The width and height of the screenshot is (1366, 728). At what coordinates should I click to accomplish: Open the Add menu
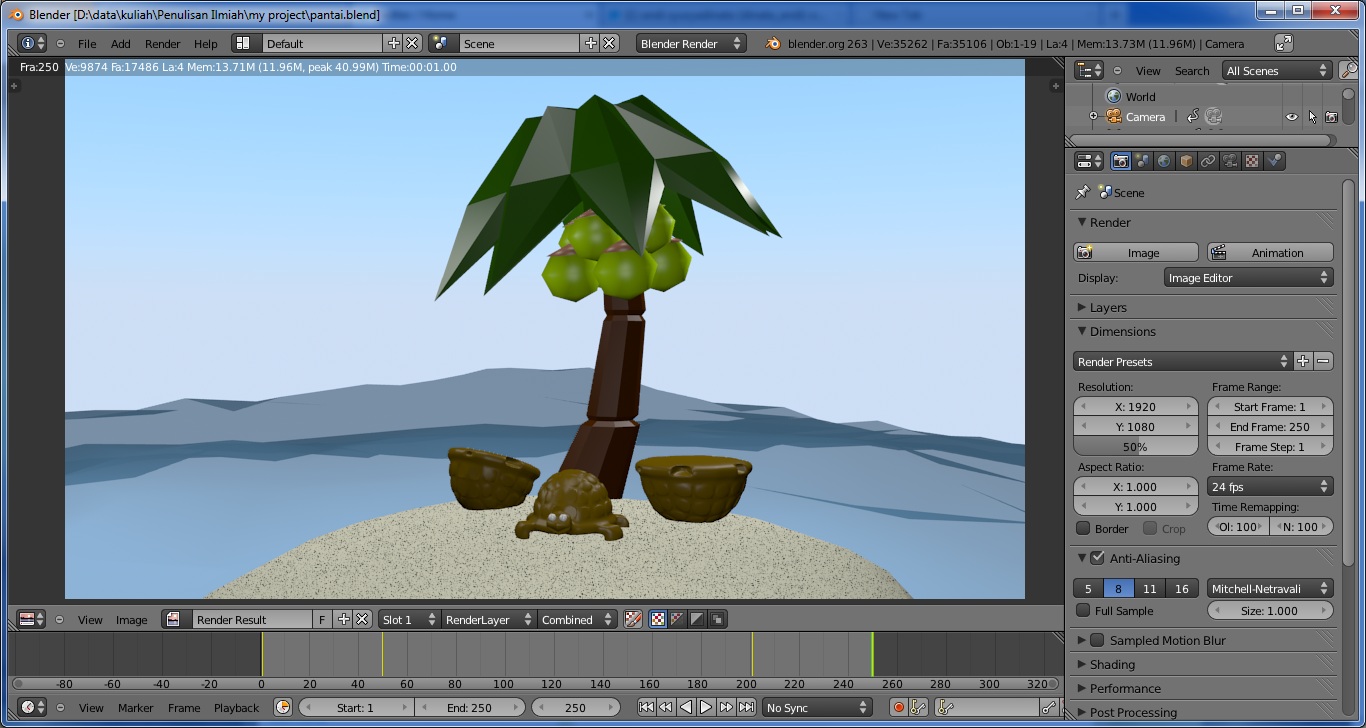click(120, 43)
